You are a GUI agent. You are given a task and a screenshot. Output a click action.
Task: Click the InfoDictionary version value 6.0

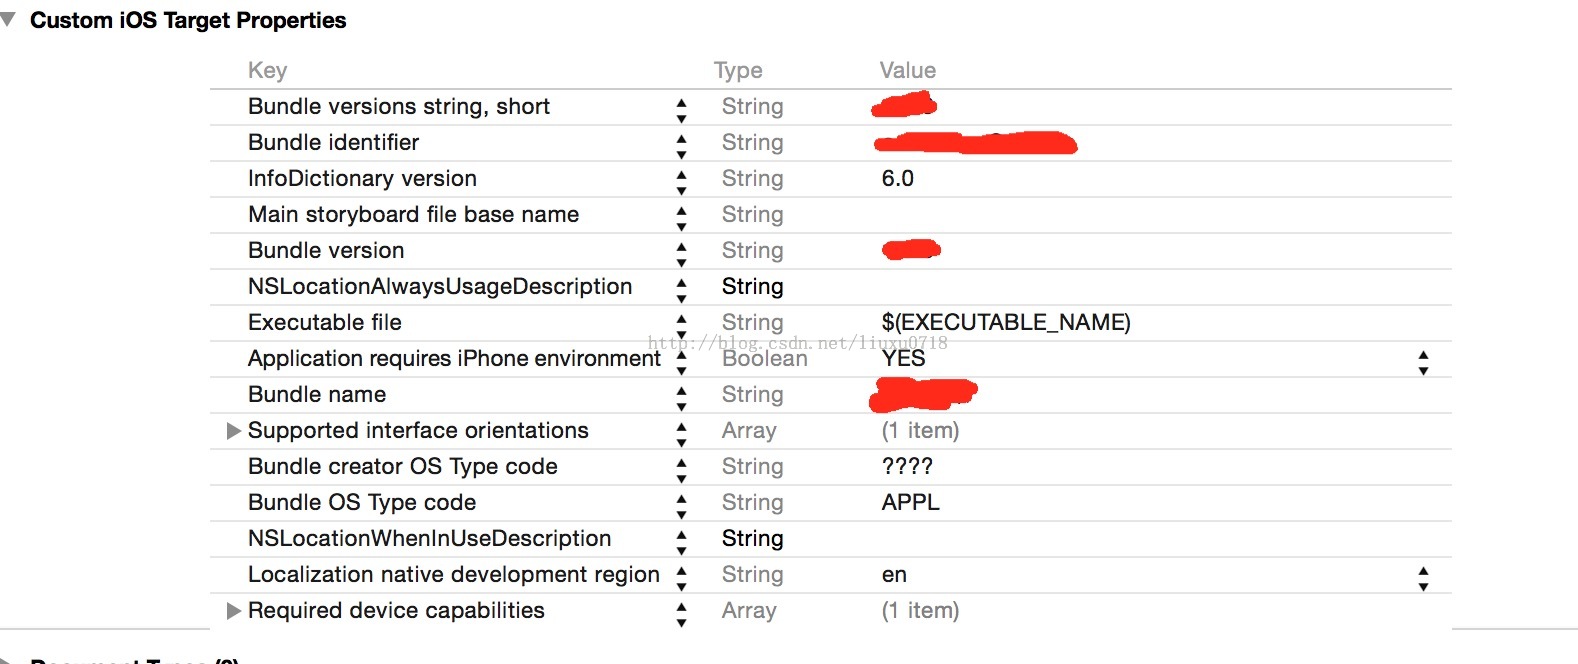click(x=898, y=179)
